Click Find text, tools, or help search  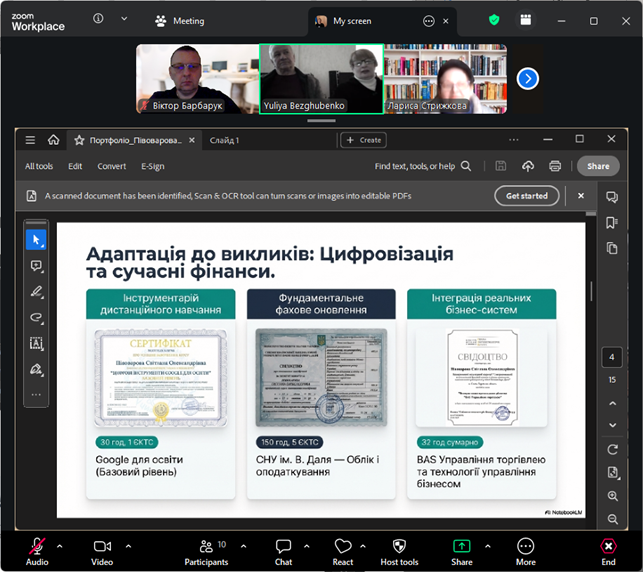pyautogui.click(x=422, y=166)
